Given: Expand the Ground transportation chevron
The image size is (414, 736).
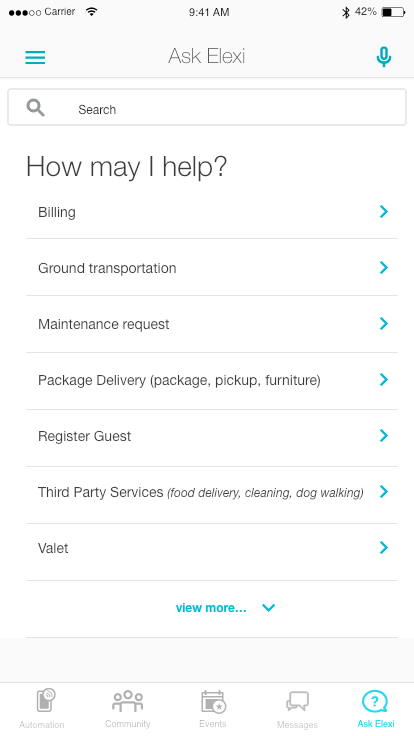Looking at the screenshot, I should click(x=384, y=268).
